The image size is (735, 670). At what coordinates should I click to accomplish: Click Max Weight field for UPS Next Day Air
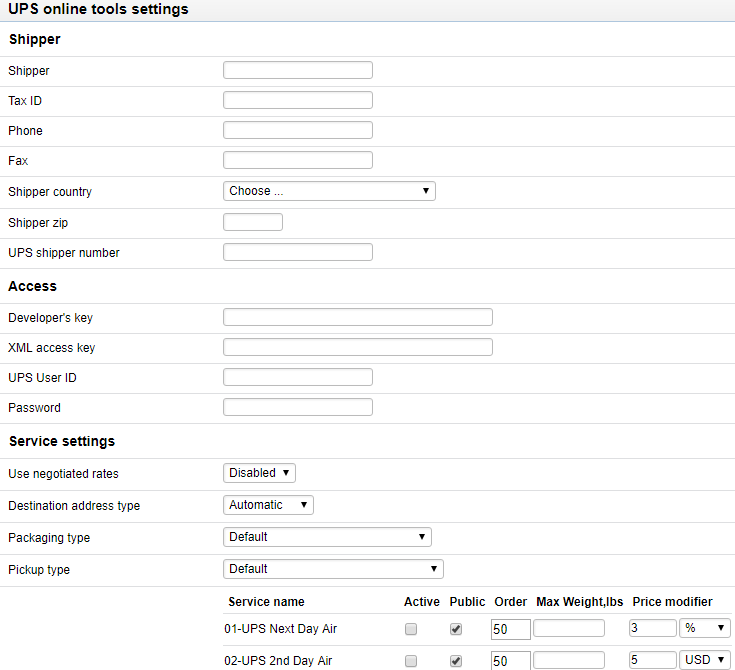coord(569,628)
